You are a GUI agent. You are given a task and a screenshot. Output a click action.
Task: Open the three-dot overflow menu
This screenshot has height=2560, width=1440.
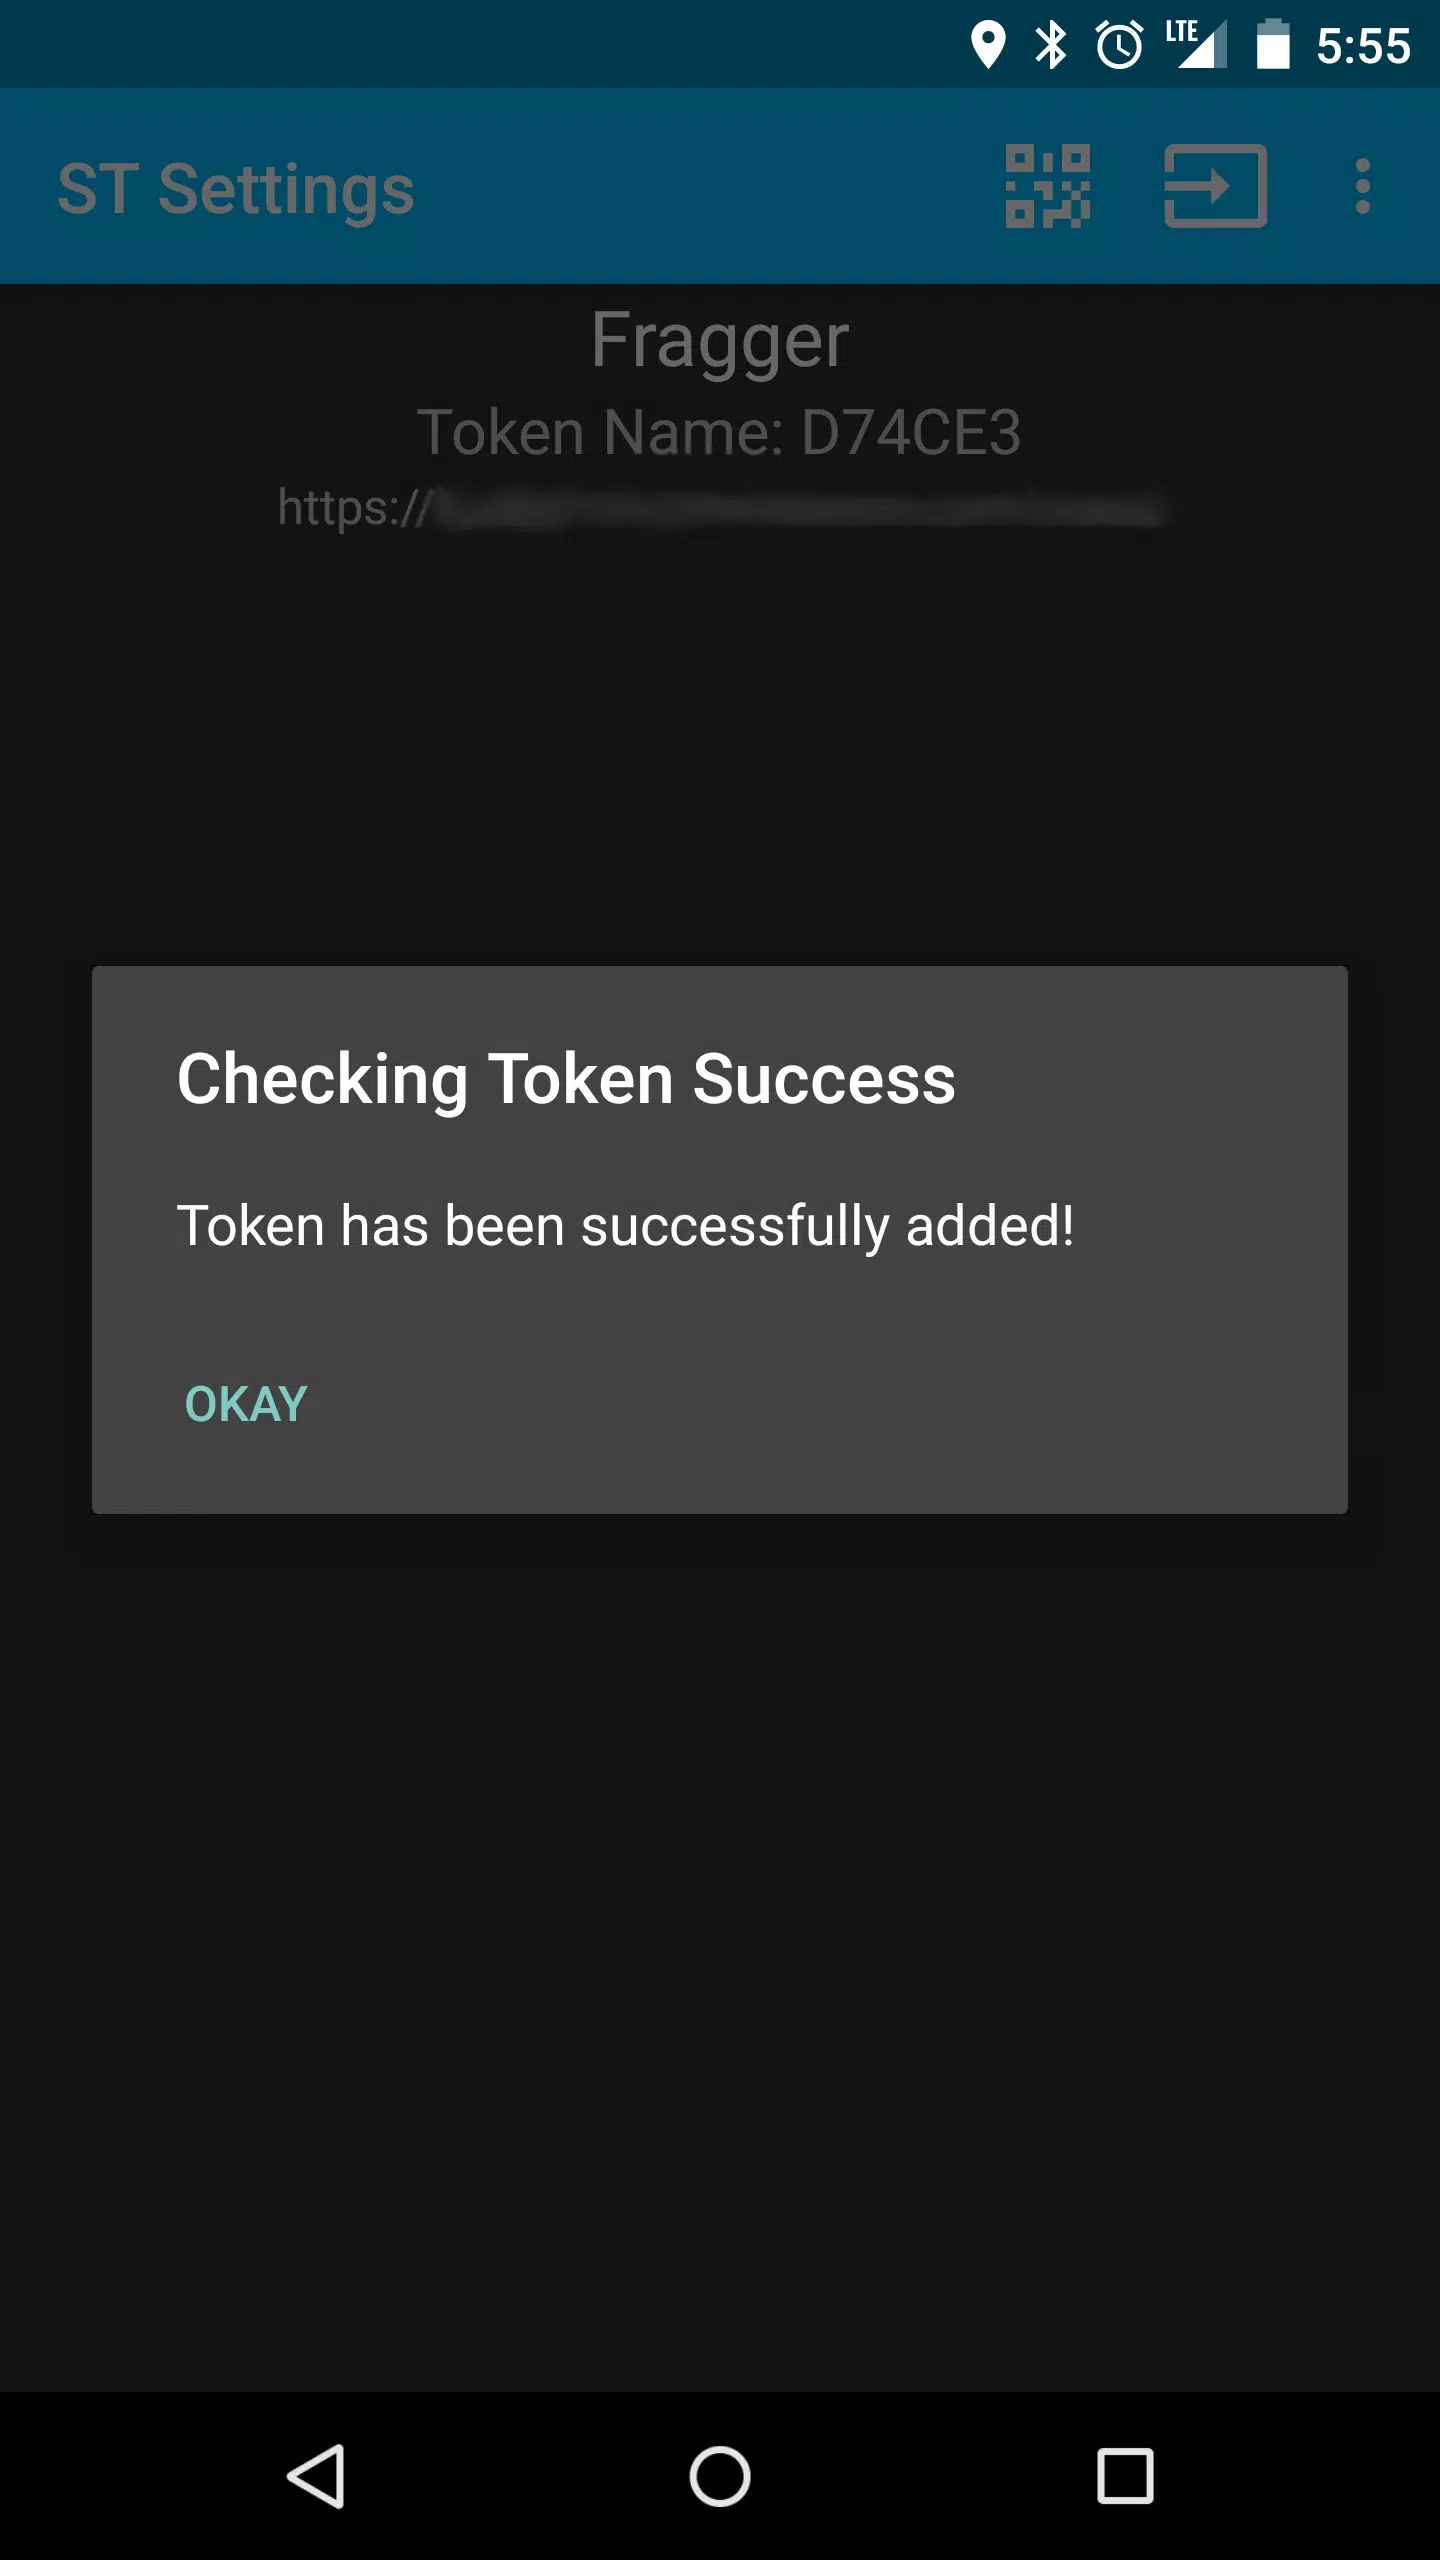pos(1362,186)
